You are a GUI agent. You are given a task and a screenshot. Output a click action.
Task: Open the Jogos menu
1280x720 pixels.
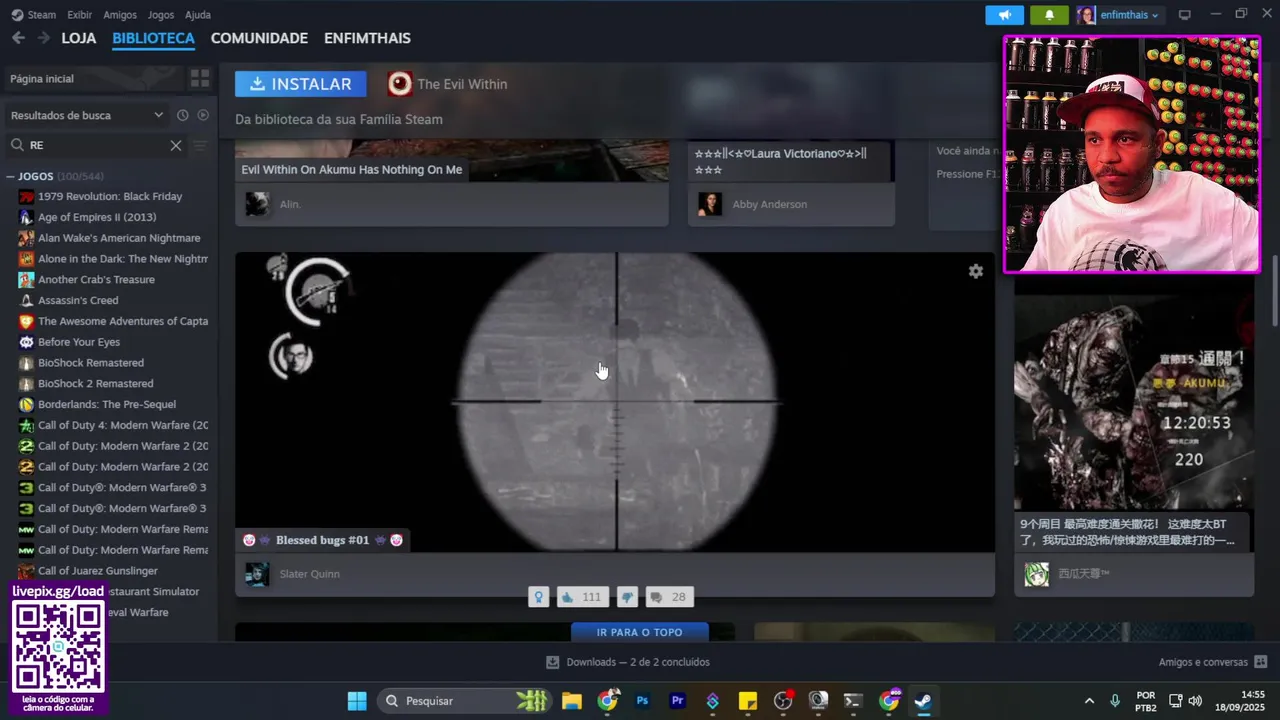(160, 15)
